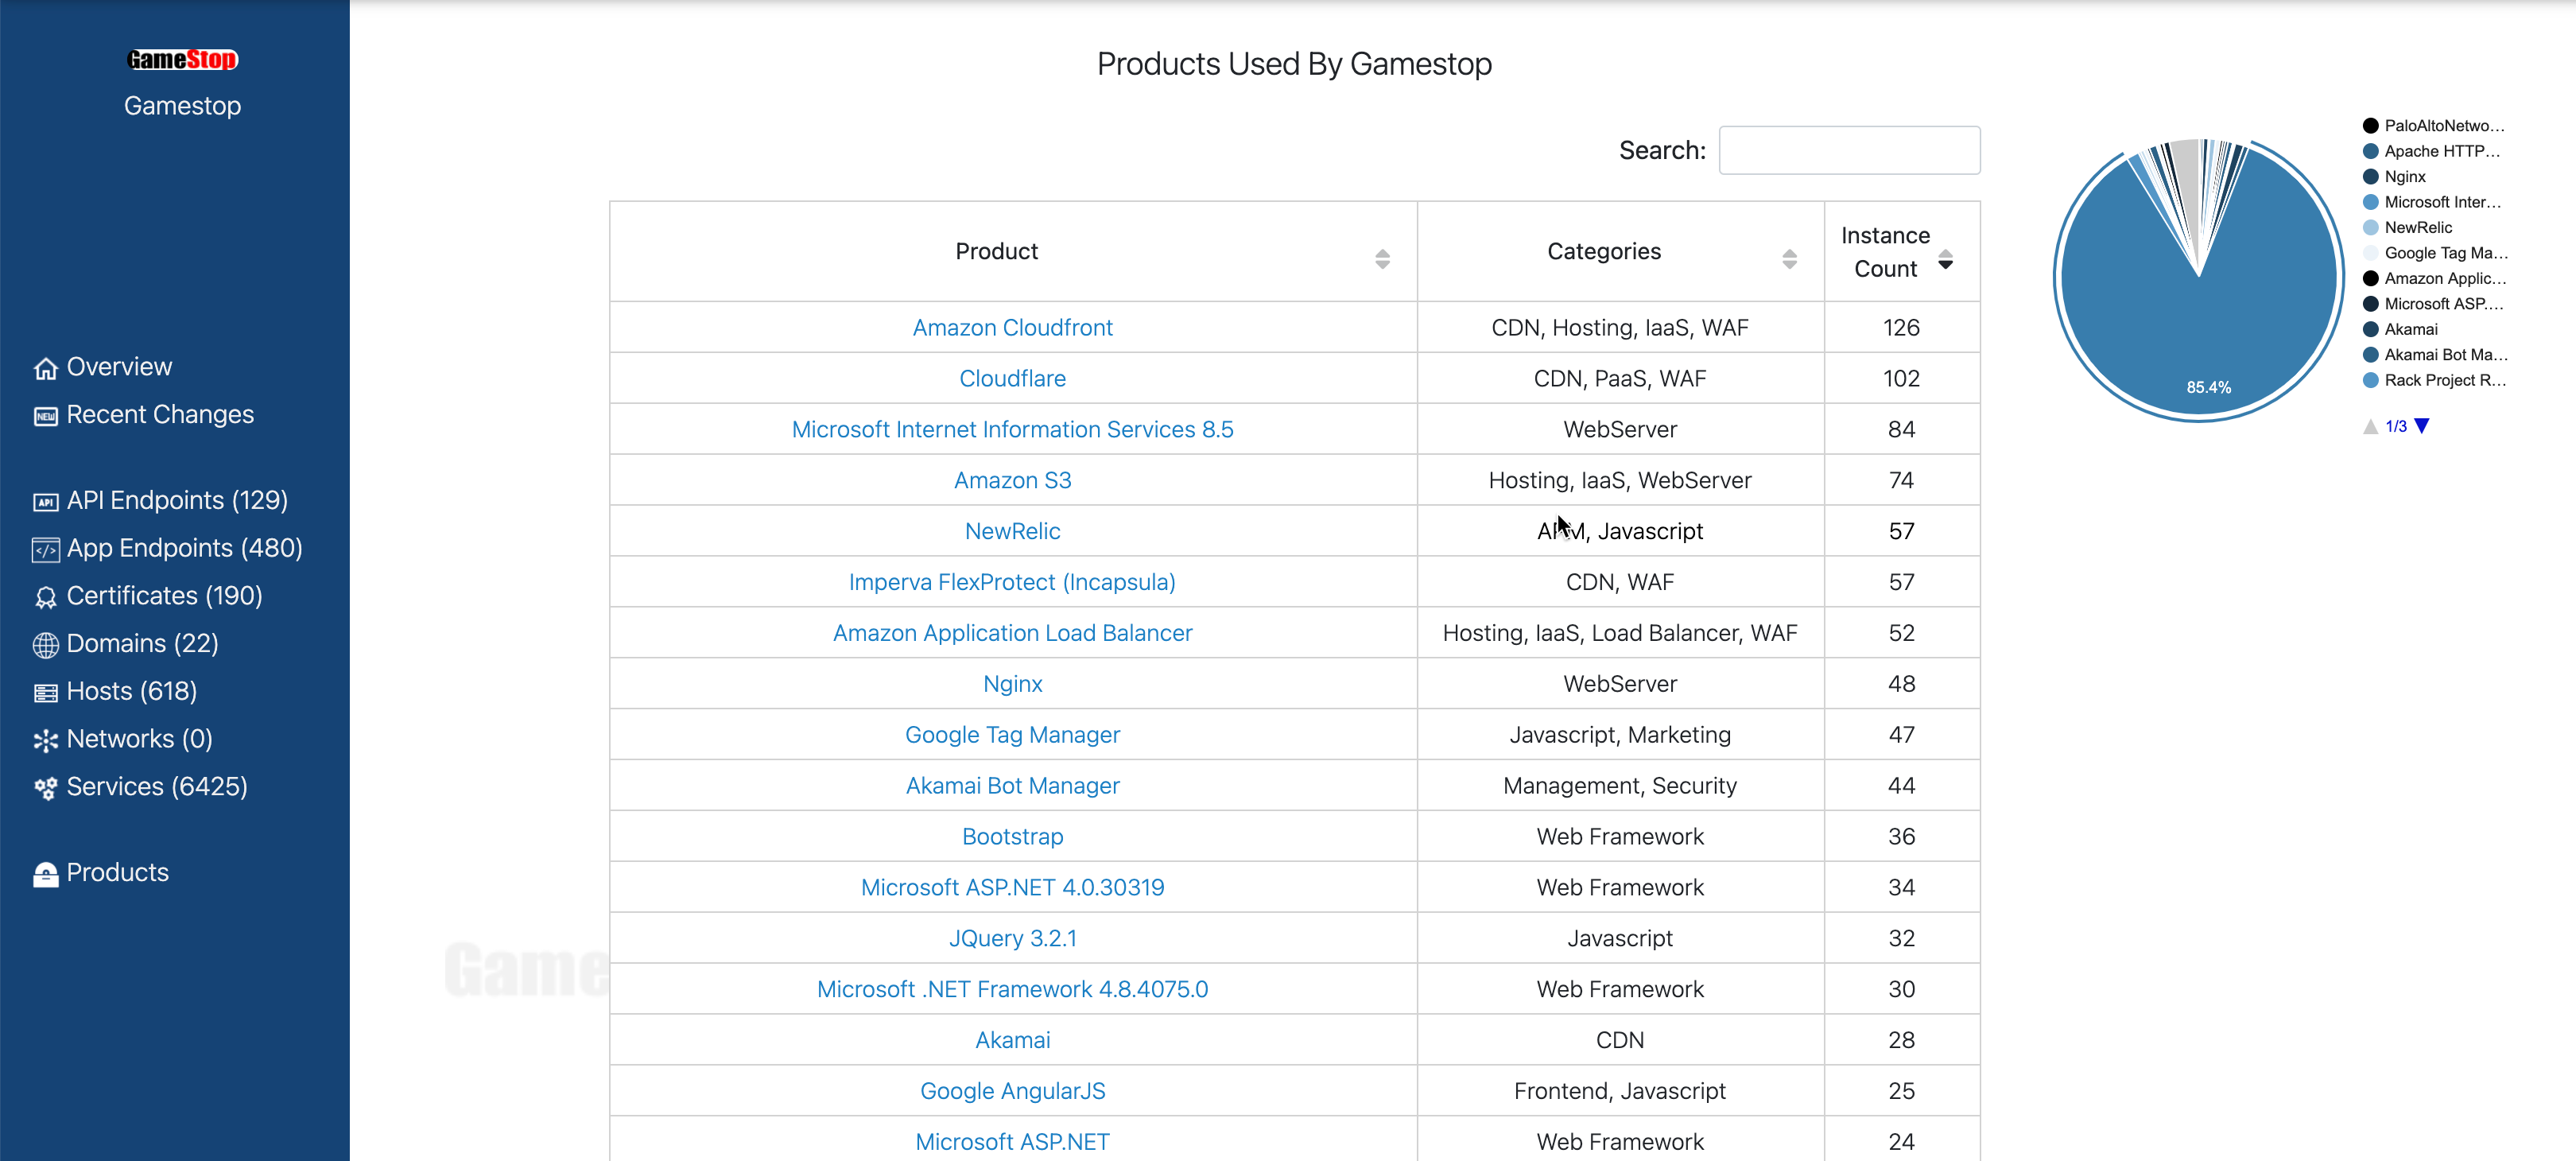Toggle Akamai legend swatch
This screenshot has width=2576, height=1161.
click(2370, 330)
